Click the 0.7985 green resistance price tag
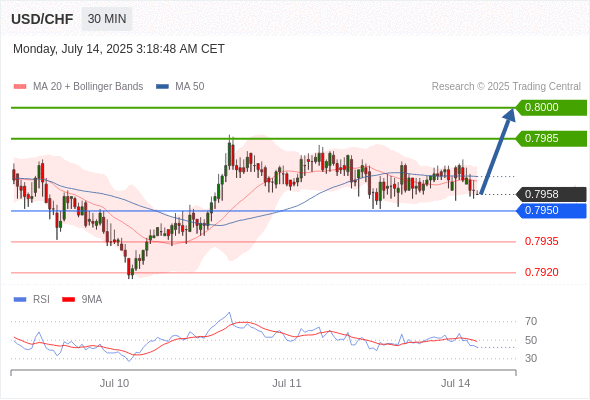Screen dimensions: 590x400 [551, 138]
